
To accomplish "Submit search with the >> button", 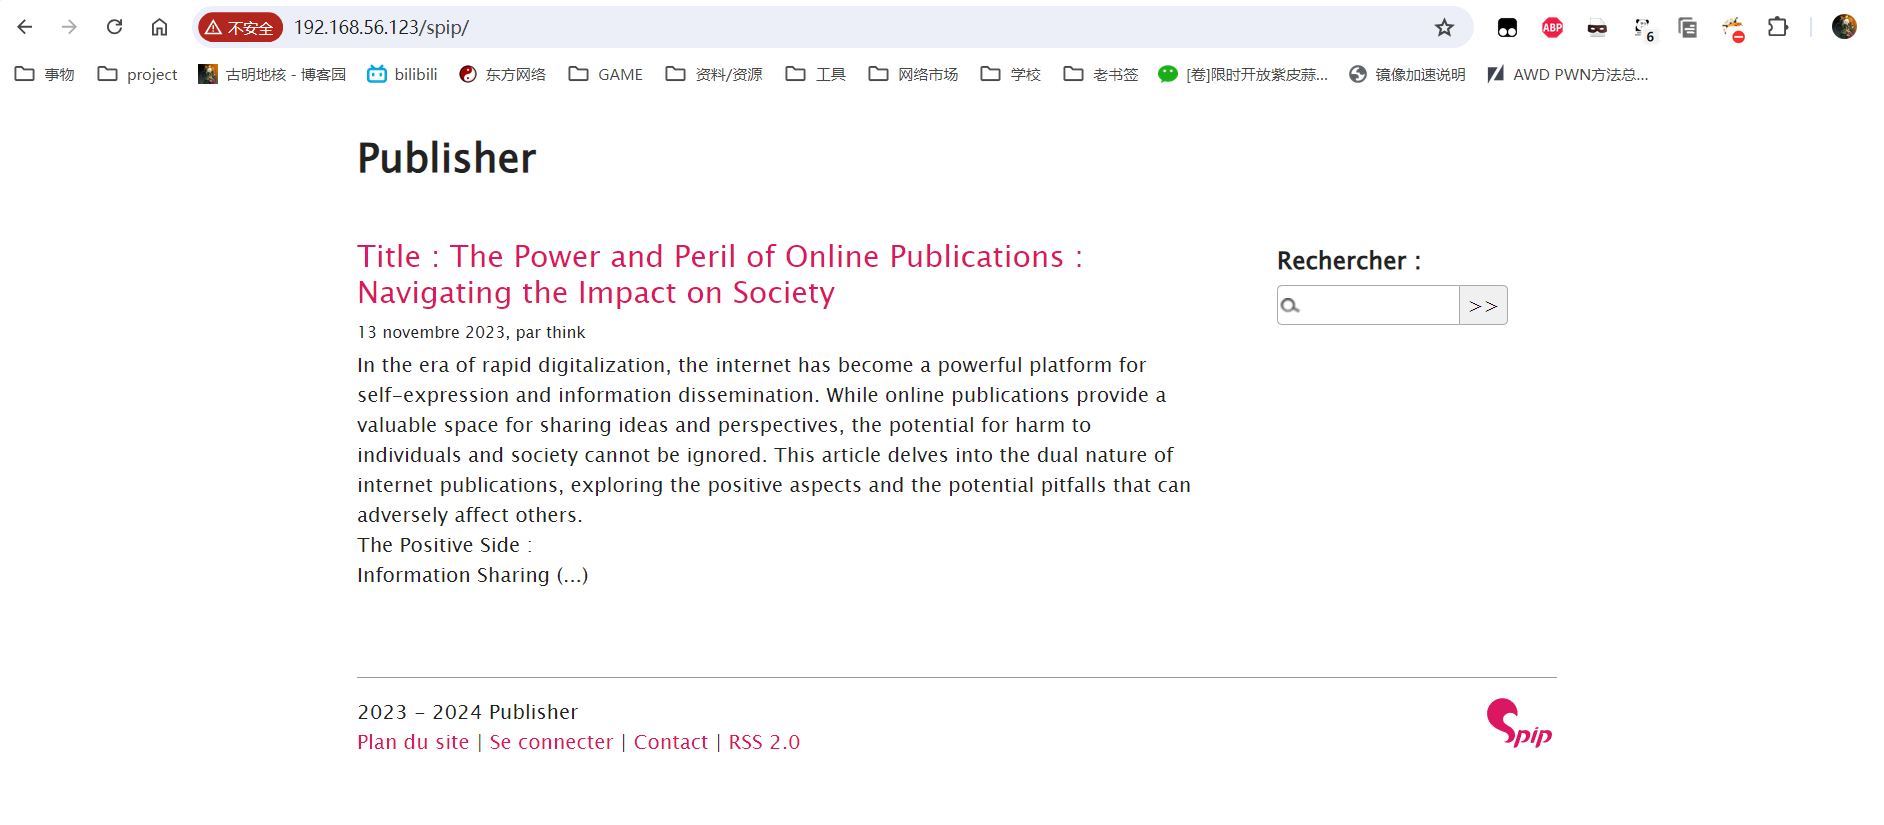I will click(x=1483, y=305).
